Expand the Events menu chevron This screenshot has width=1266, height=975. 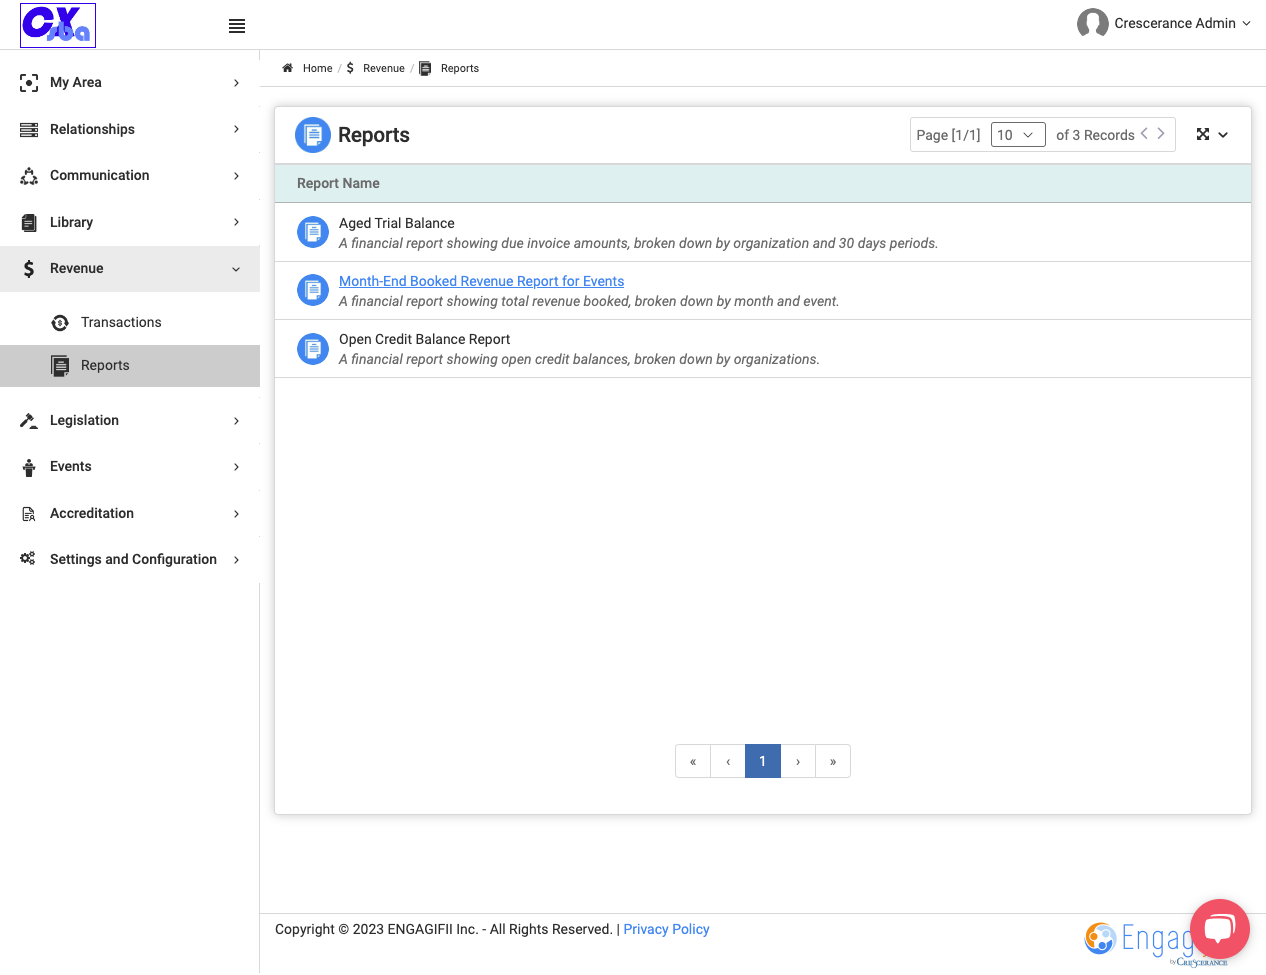[236, 467]
